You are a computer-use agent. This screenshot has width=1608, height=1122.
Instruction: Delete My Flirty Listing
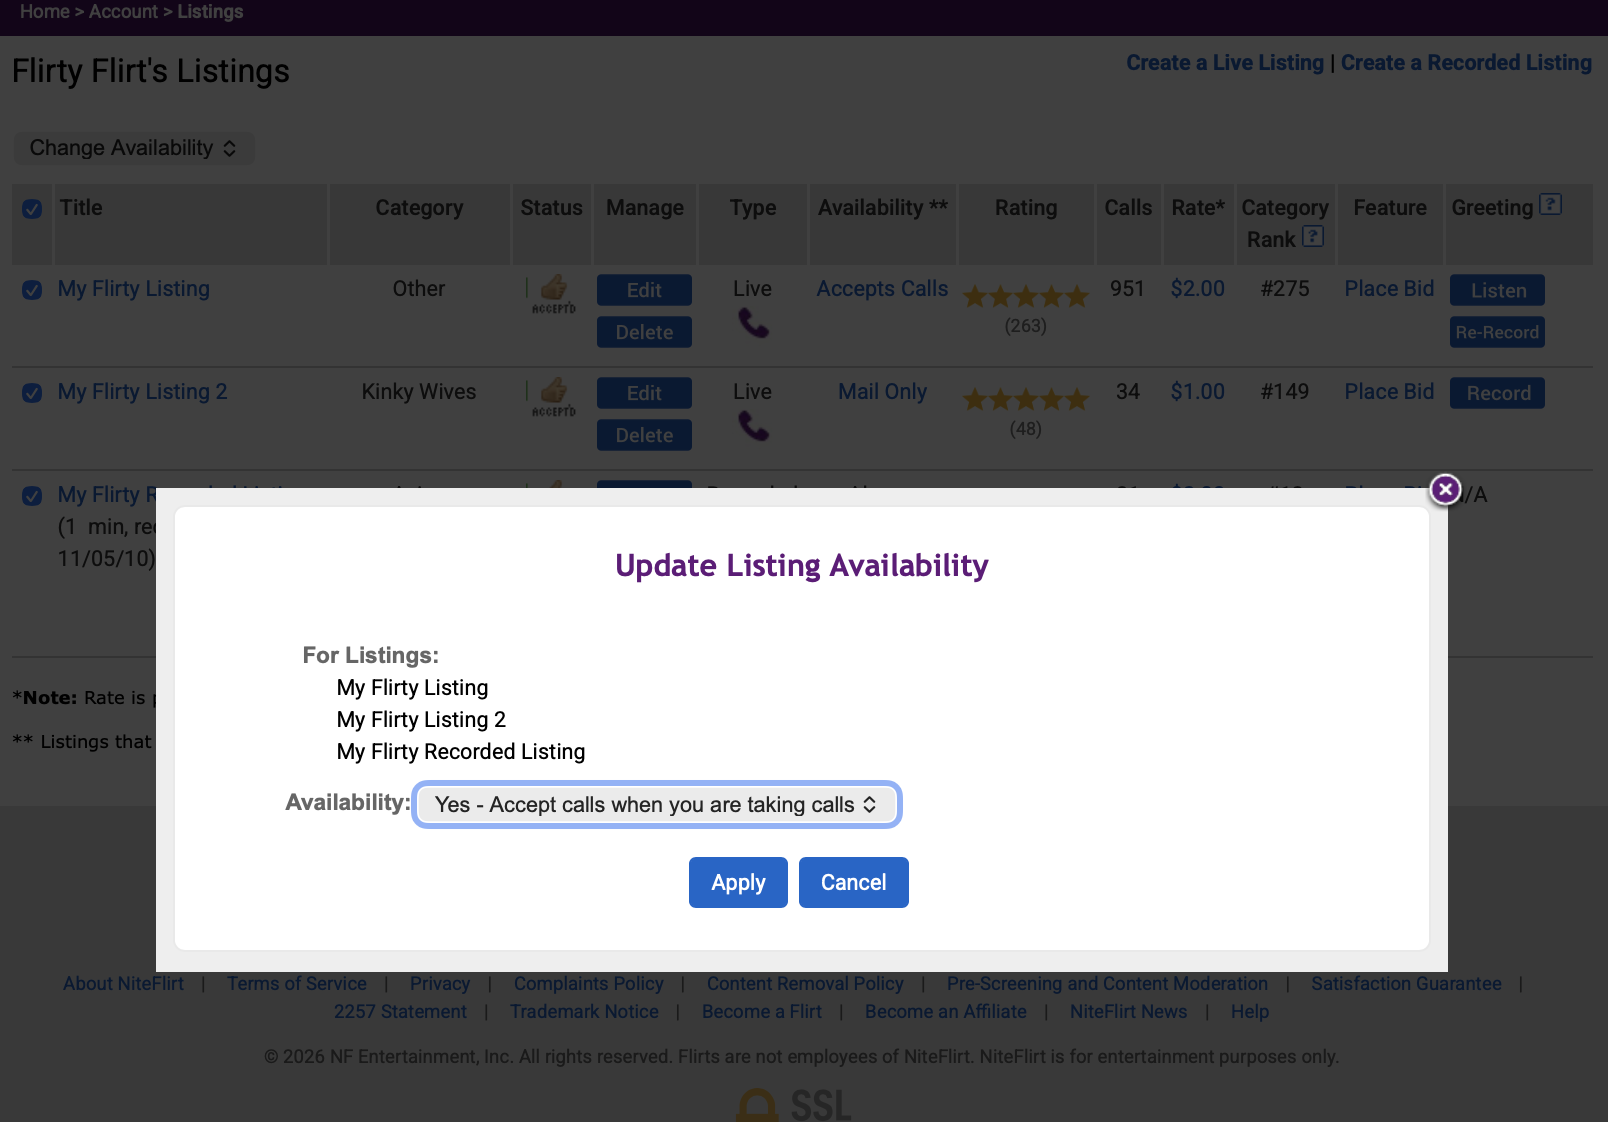click(644, 332)
